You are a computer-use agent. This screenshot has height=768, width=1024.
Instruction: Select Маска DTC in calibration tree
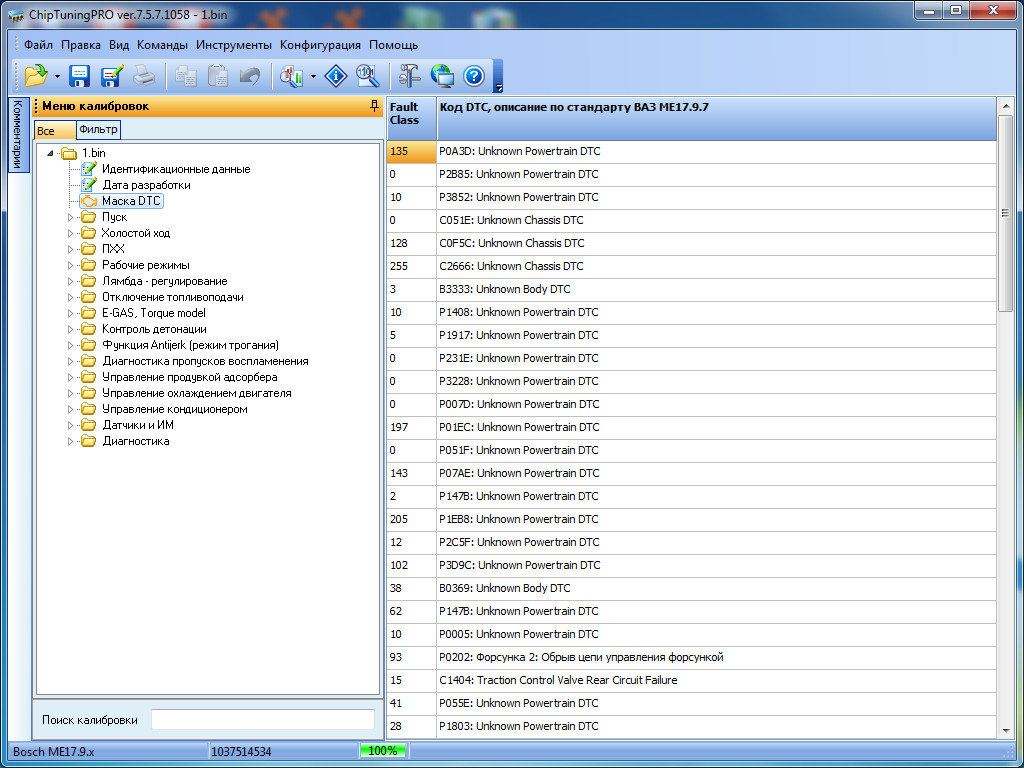[131, 201]
